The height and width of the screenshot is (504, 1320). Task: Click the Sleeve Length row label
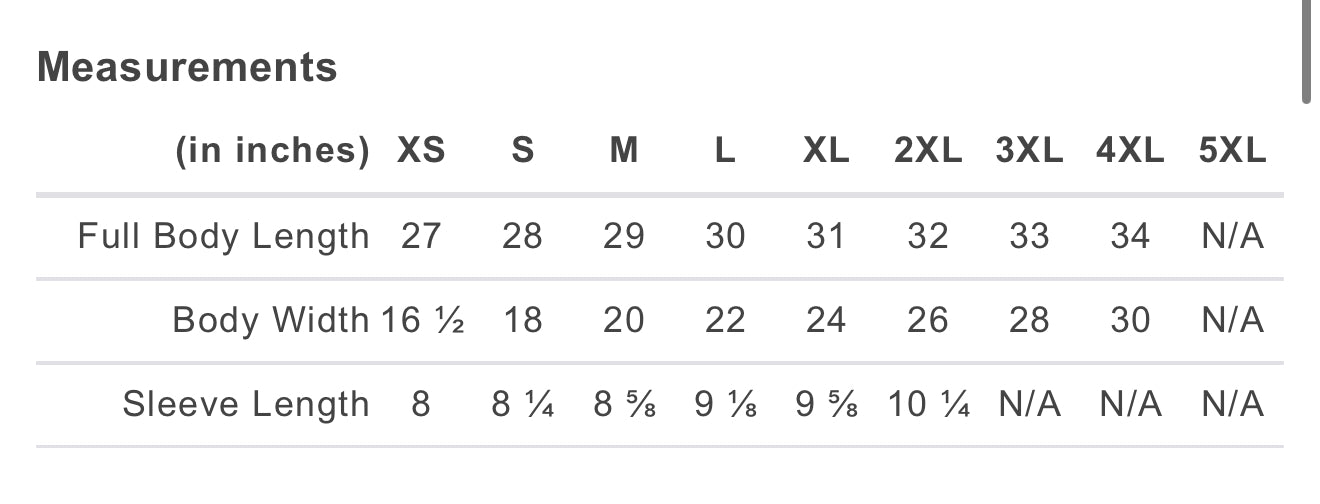[x=246, y=404]
